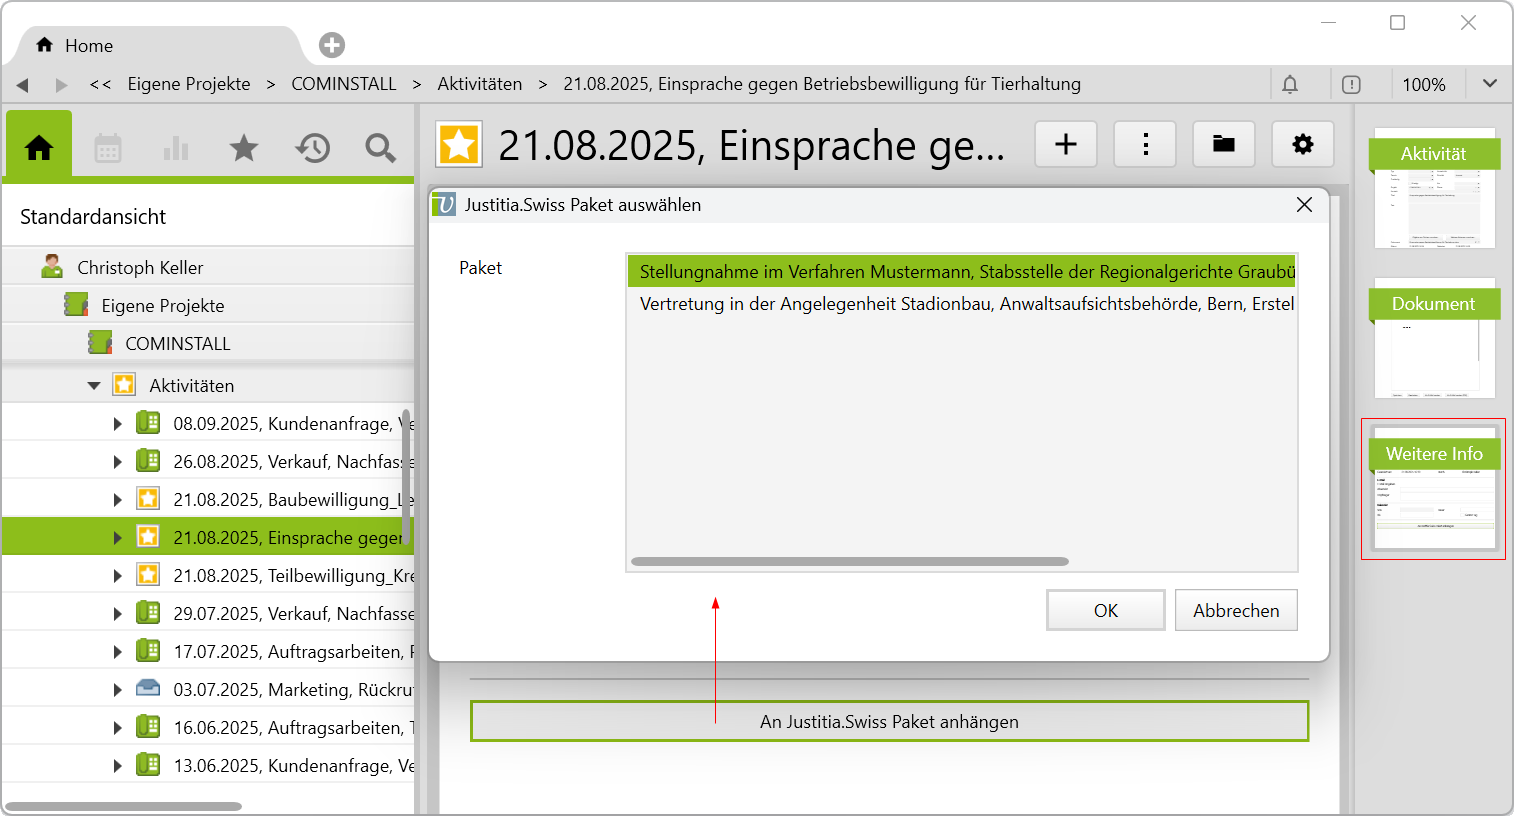Expand 29.07.2025 Verkauf tree entry
1514x816 pixels.
pyautogui.click(x=117, y=613)
